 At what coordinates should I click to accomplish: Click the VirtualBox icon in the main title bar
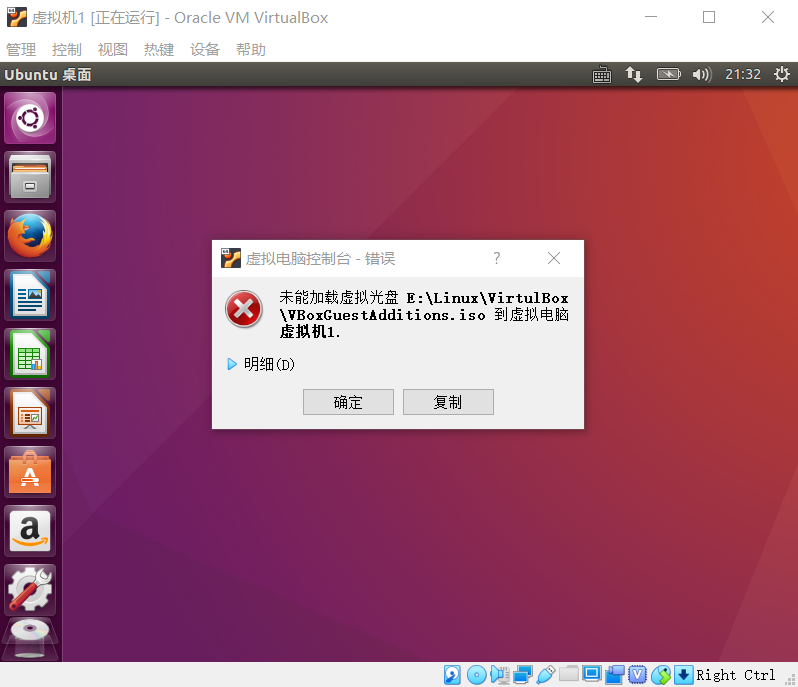[17, 17]
